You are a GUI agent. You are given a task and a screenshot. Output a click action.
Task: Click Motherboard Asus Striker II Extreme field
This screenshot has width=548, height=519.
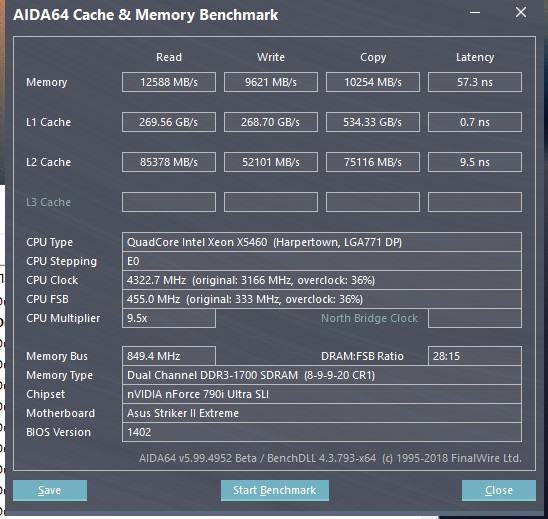coord(322,413)
